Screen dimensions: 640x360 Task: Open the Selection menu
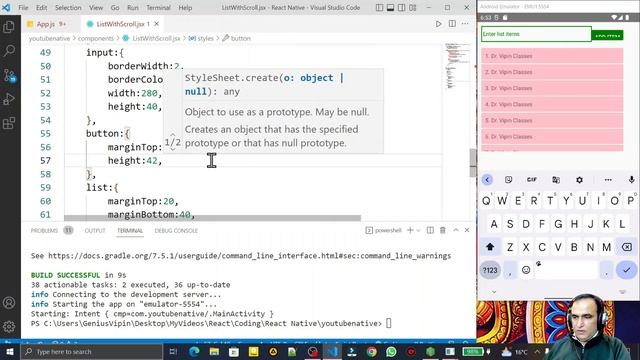[x=68, y=7]
